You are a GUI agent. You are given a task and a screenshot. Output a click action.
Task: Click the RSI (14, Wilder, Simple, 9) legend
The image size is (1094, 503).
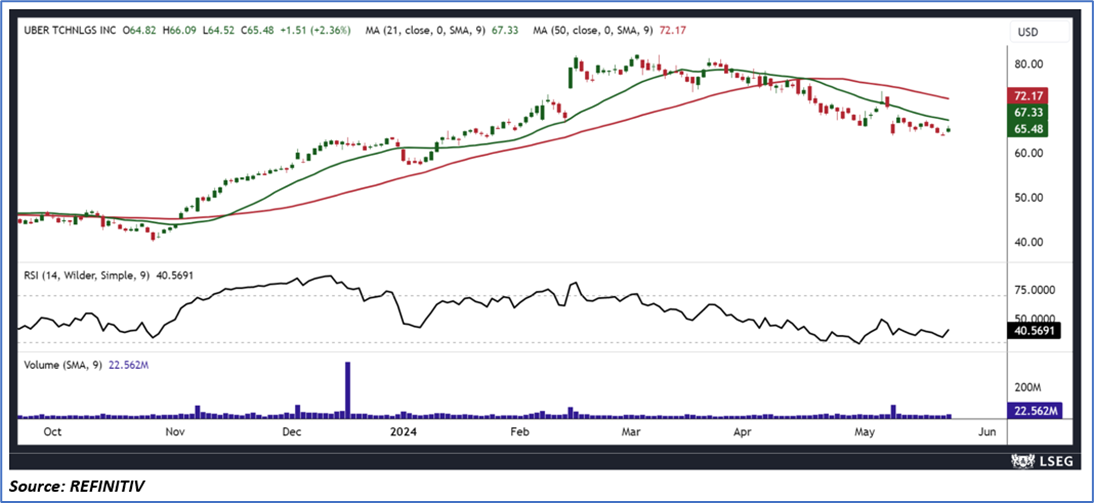tap(107, 276)
